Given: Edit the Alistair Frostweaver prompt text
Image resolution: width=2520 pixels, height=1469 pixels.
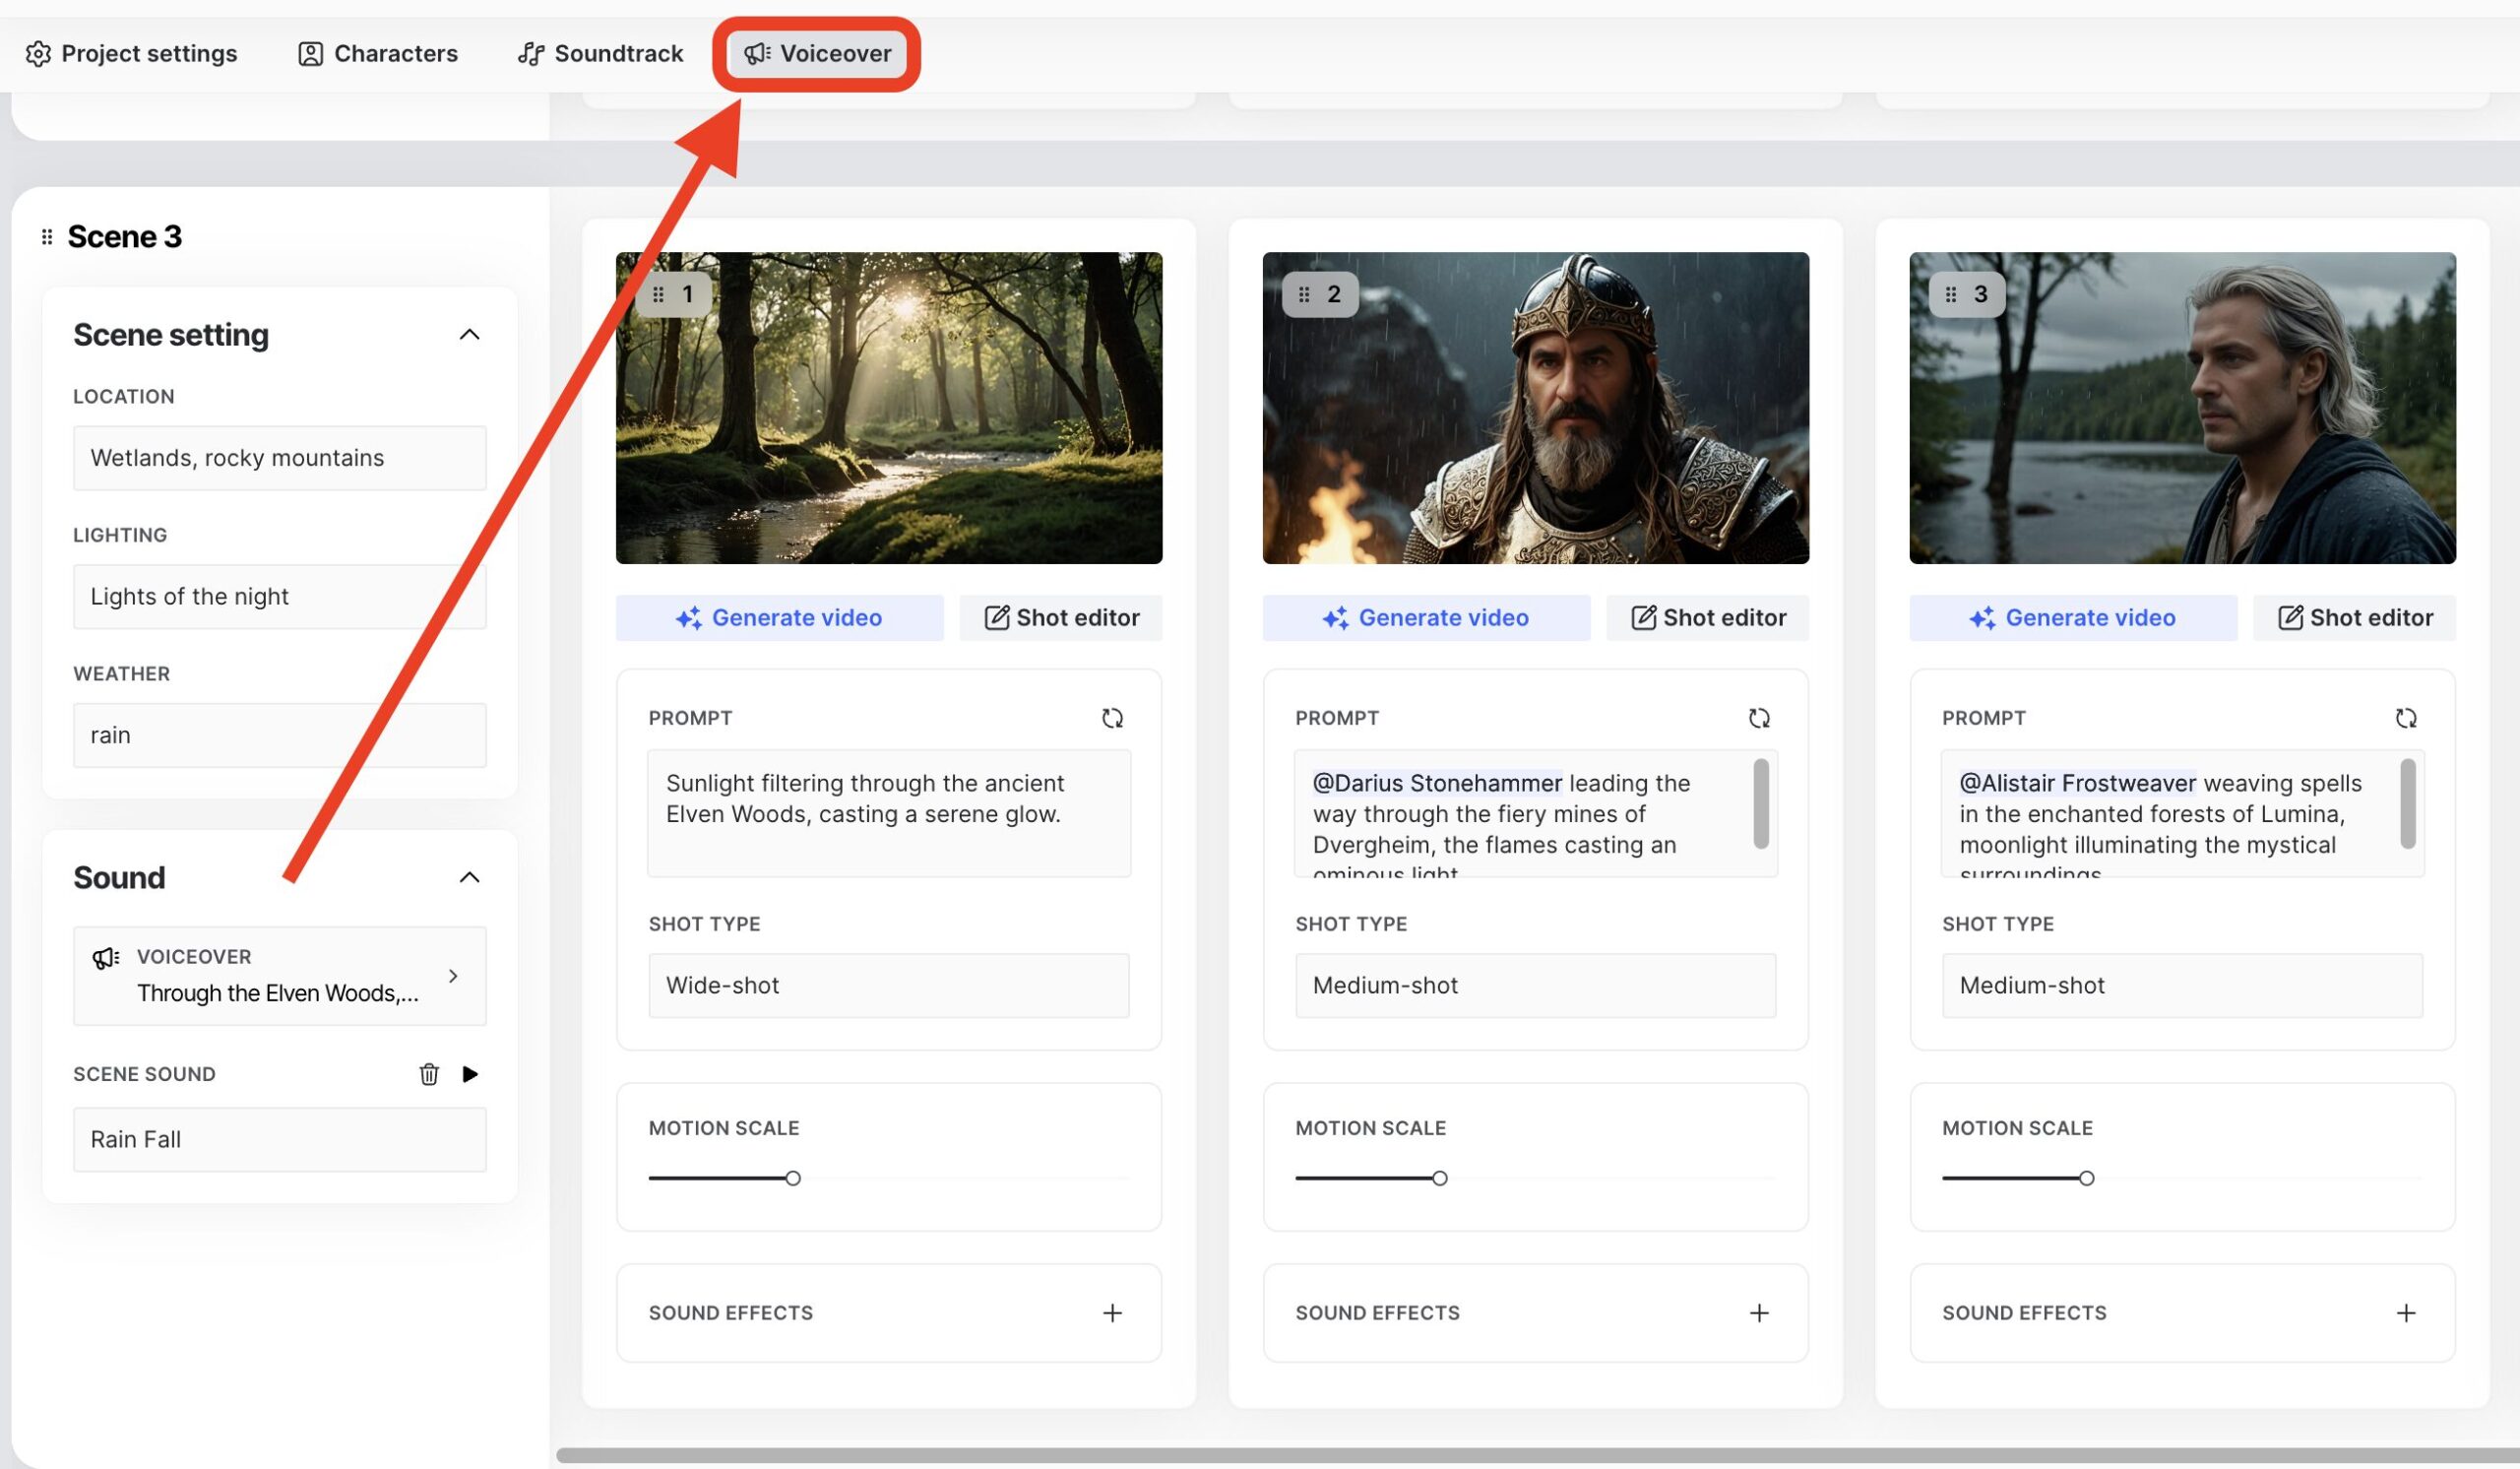Looking at the screenshot, I should point(2183,813).
